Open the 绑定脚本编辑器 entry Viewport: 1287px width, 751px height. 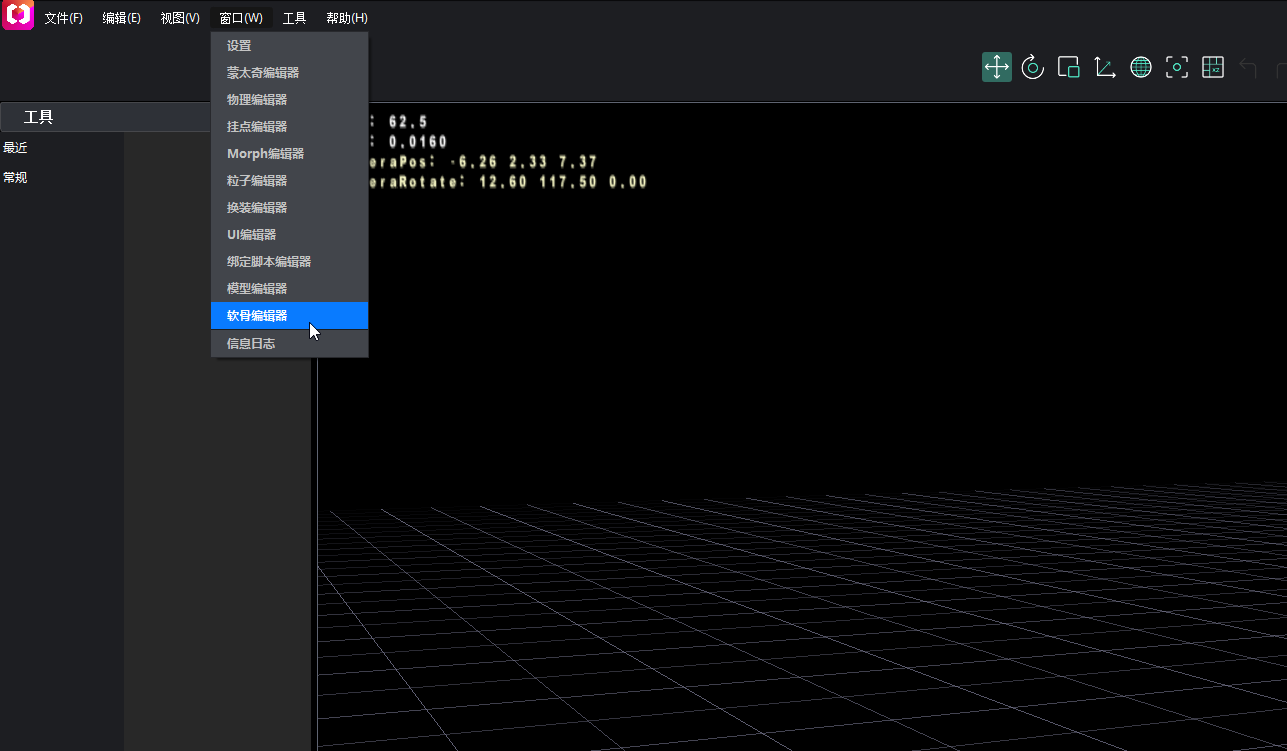pos(290,262)
